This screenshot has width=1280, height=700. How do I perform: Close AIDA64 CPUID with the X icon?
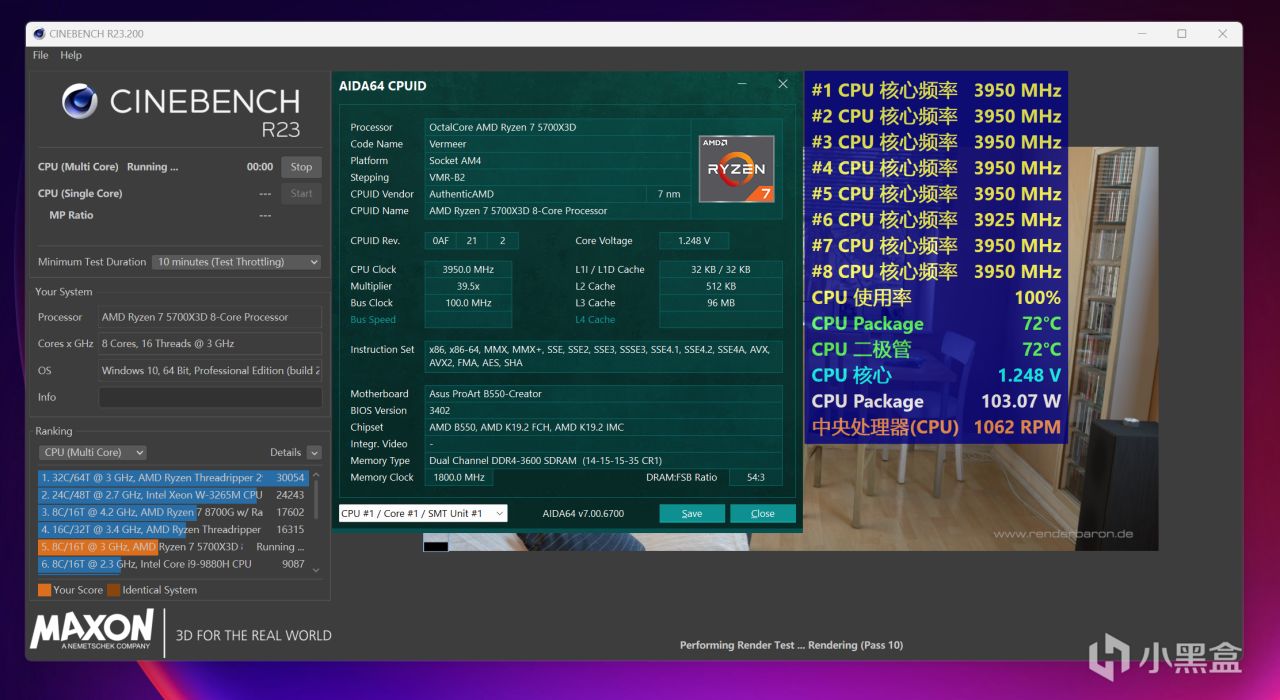point(783,85)
